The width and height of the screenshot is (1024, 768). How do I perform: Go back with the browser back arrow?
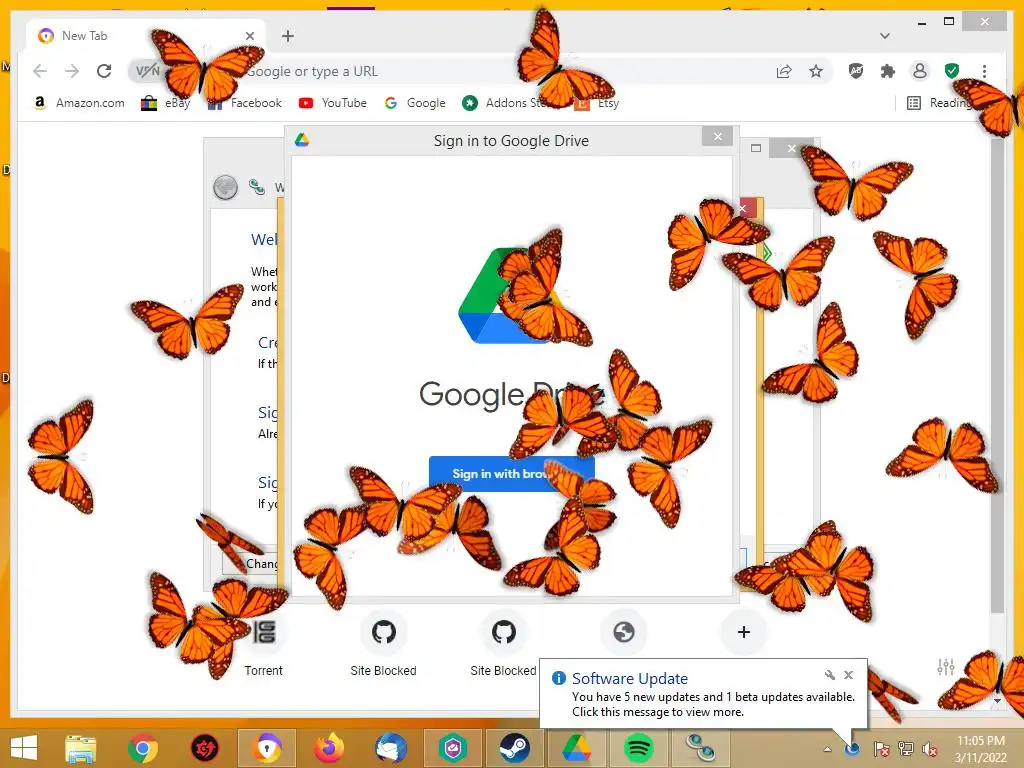tap(40, 71)
